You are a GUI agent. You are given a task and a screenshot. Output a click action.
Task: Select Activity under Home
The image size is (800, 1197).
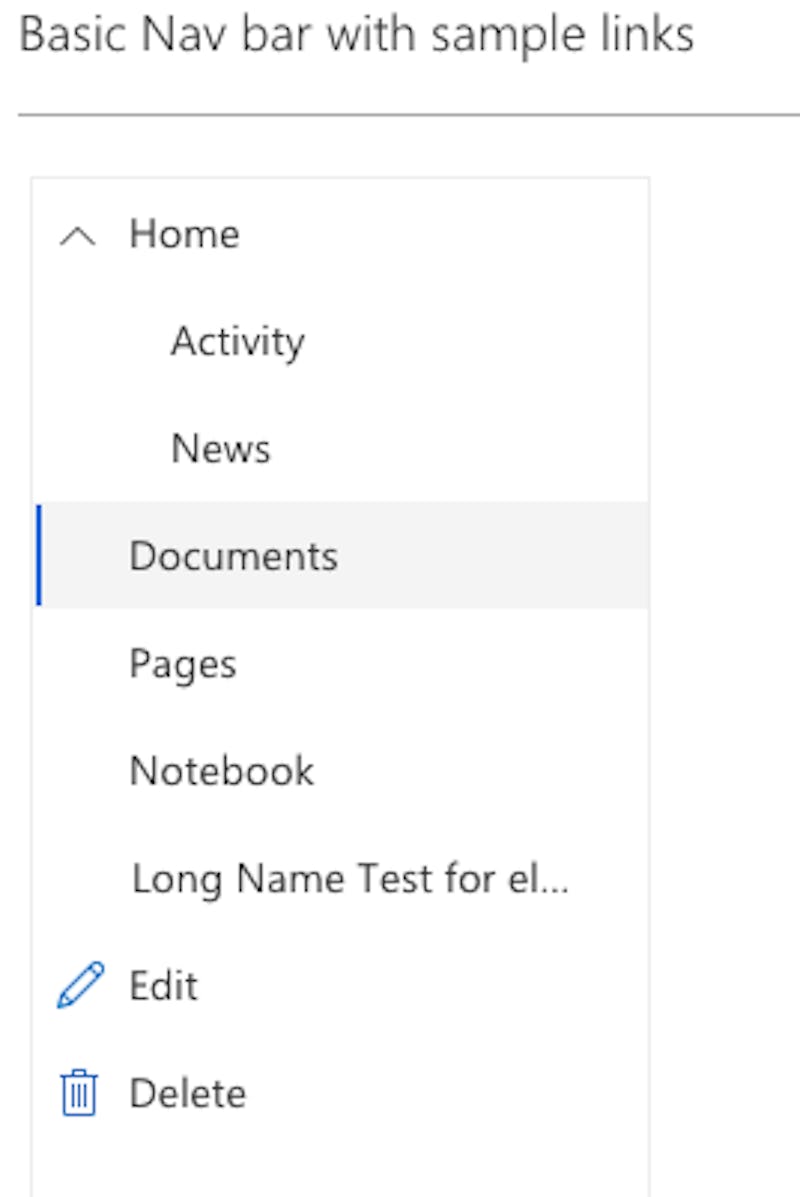pyautogui.click(x=237, y=342)
